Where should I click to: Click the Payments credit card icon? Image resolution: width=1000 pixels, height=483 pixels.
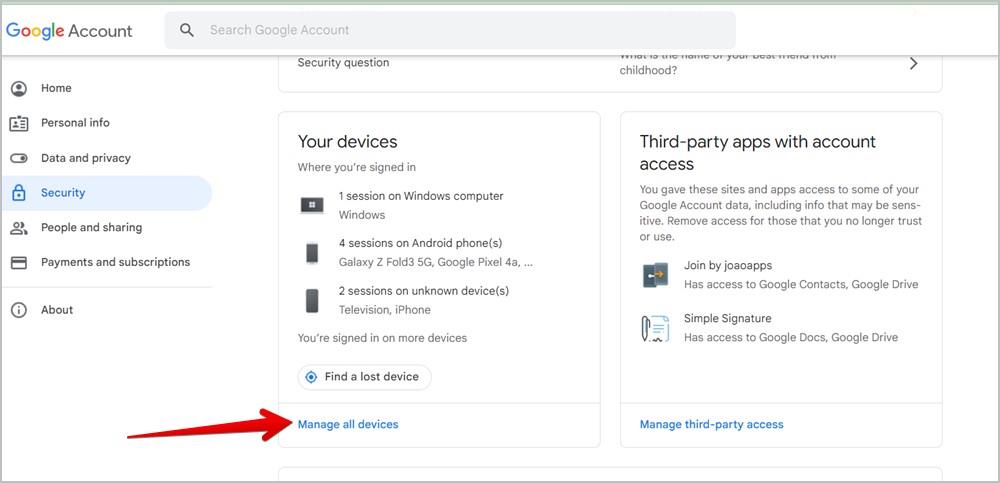19,262
